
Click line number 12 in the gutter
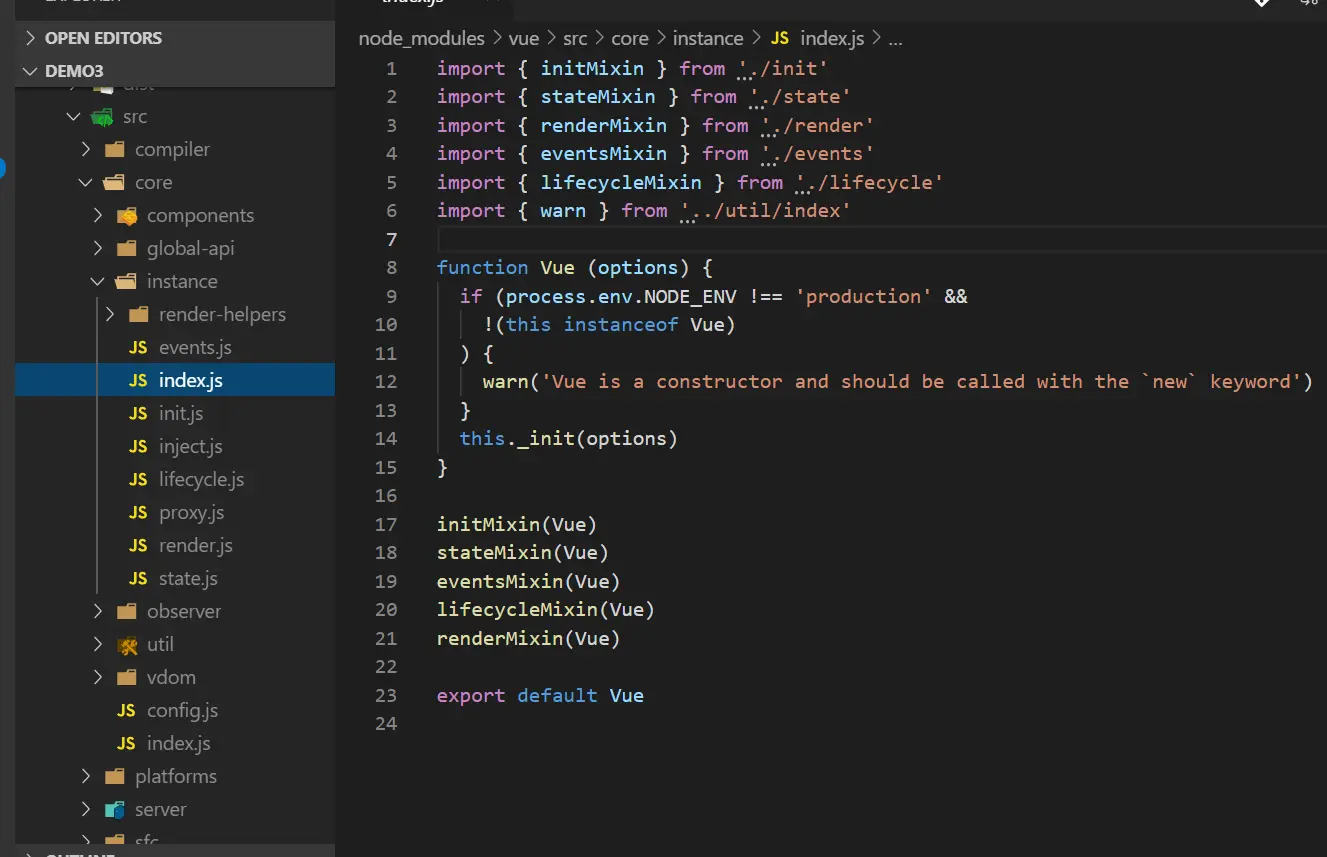386,382
